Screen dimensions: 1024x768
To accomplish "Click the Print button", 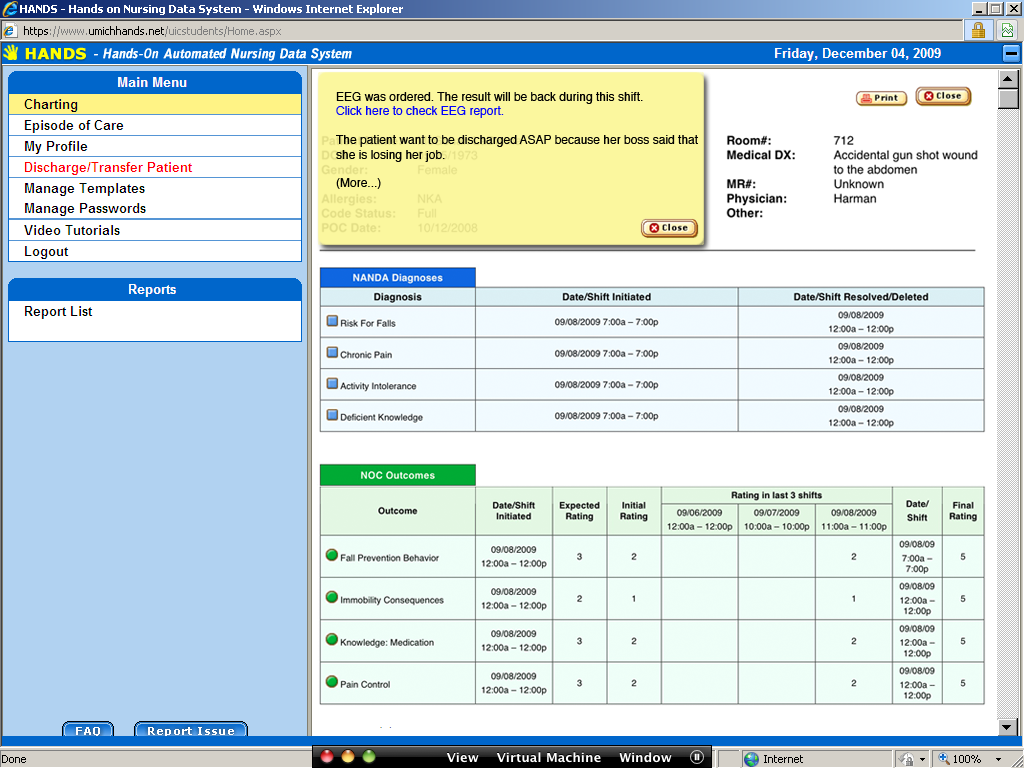I will pyautogui.click(x=881, y=98).
